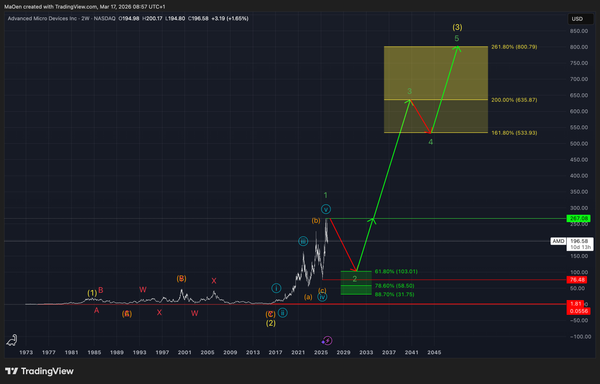Click the circled iv wave label
Image resolution: width=600 pixels, height=384 pixels.
pos(322,297)
